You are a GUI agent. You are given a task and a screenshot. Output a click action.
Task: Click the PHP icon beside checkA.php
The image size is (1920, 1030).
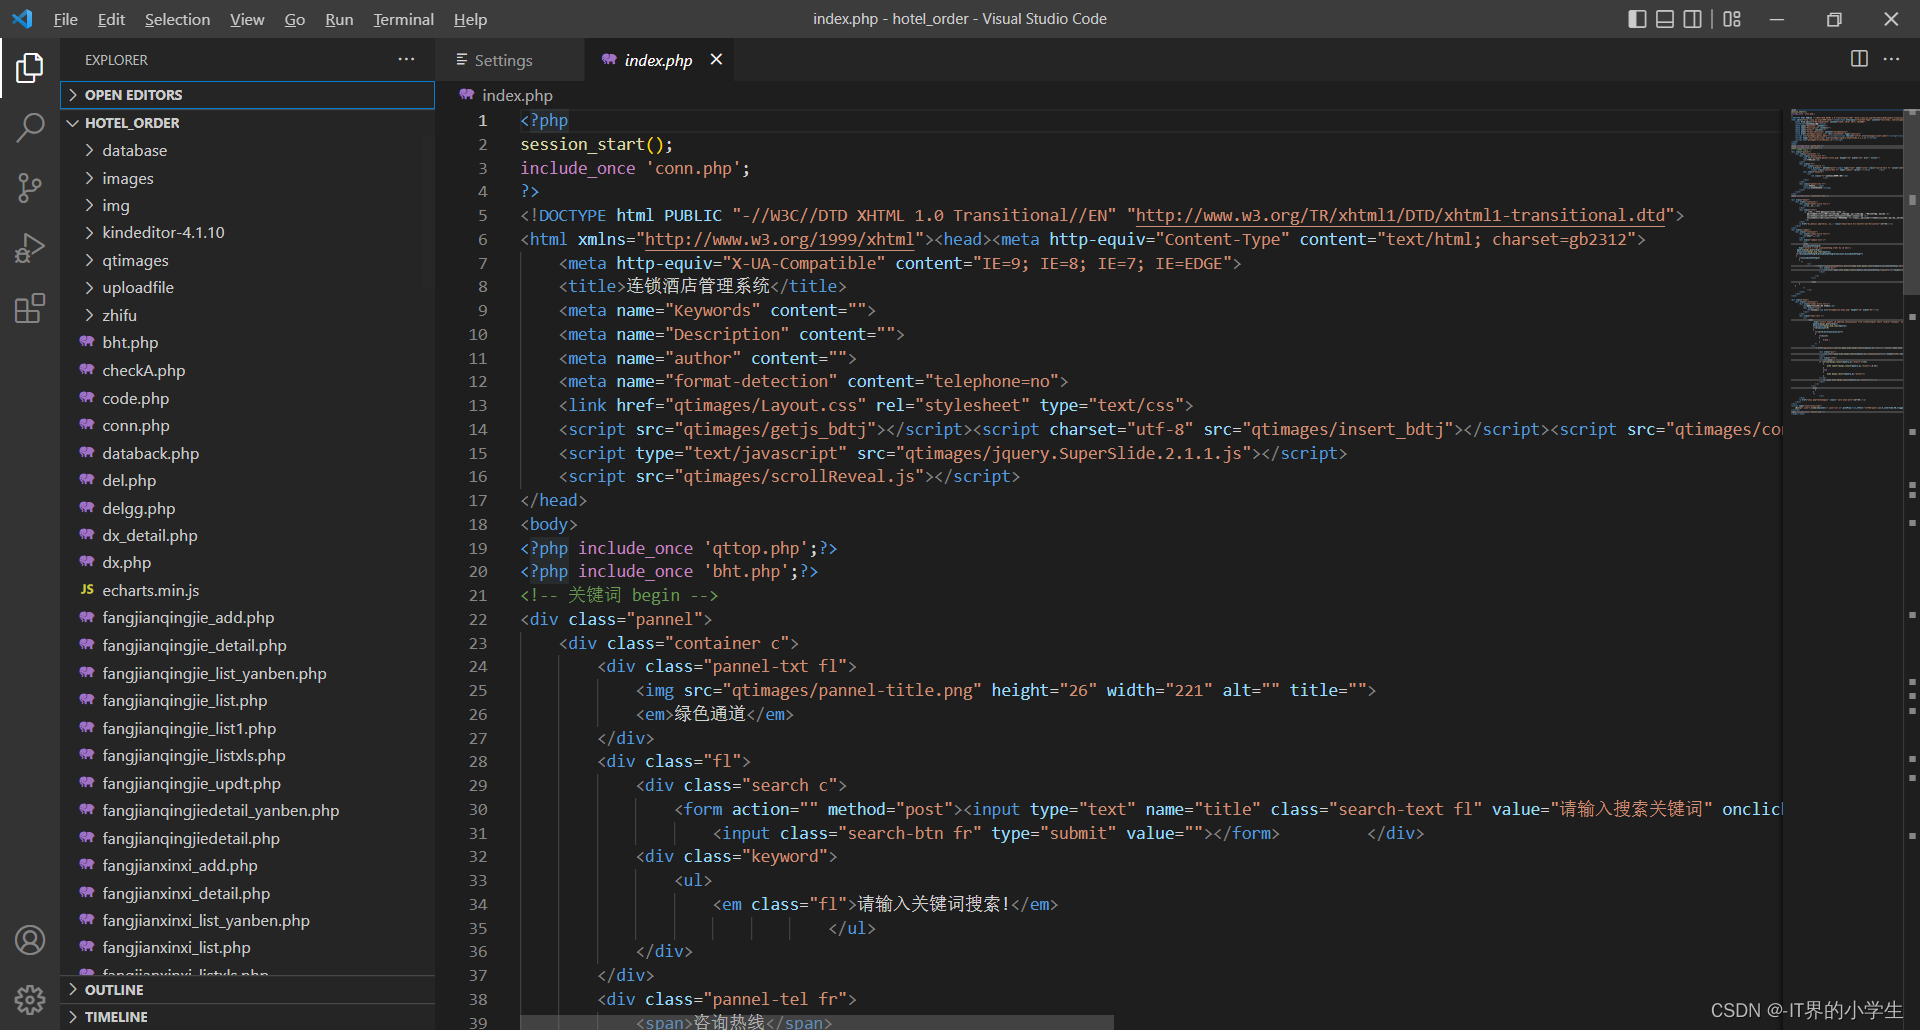pos(87,370)
